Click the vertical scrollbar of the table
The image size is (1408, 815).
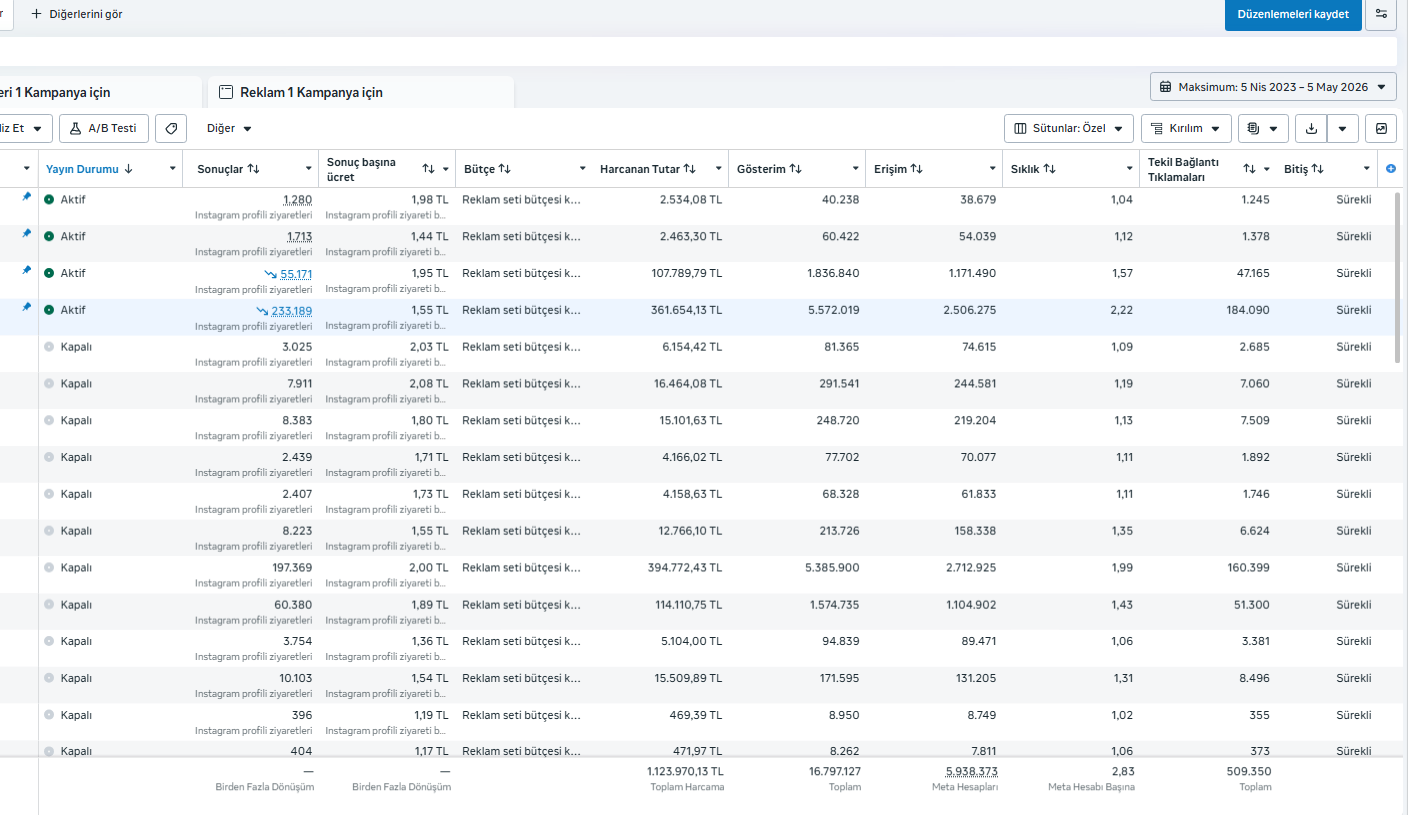click(x=1398, y=277)
